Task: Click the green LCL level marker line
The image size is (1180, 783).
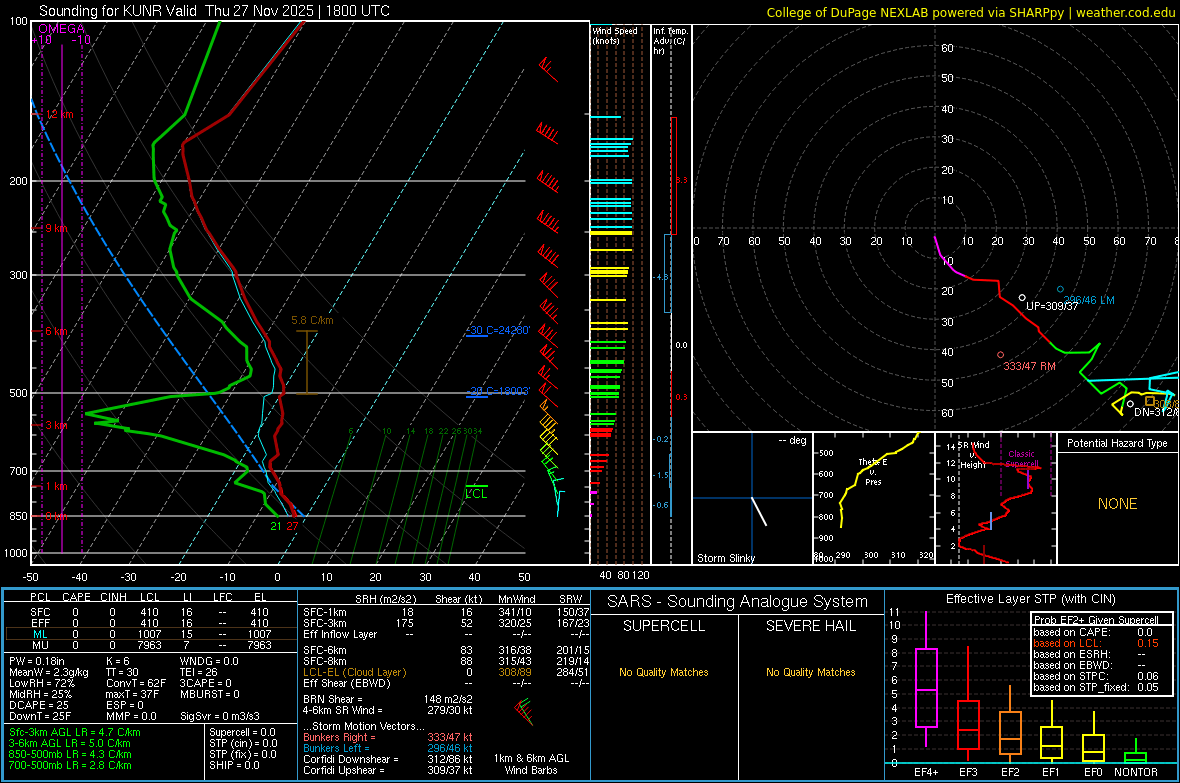Action: tap(476, 486)
